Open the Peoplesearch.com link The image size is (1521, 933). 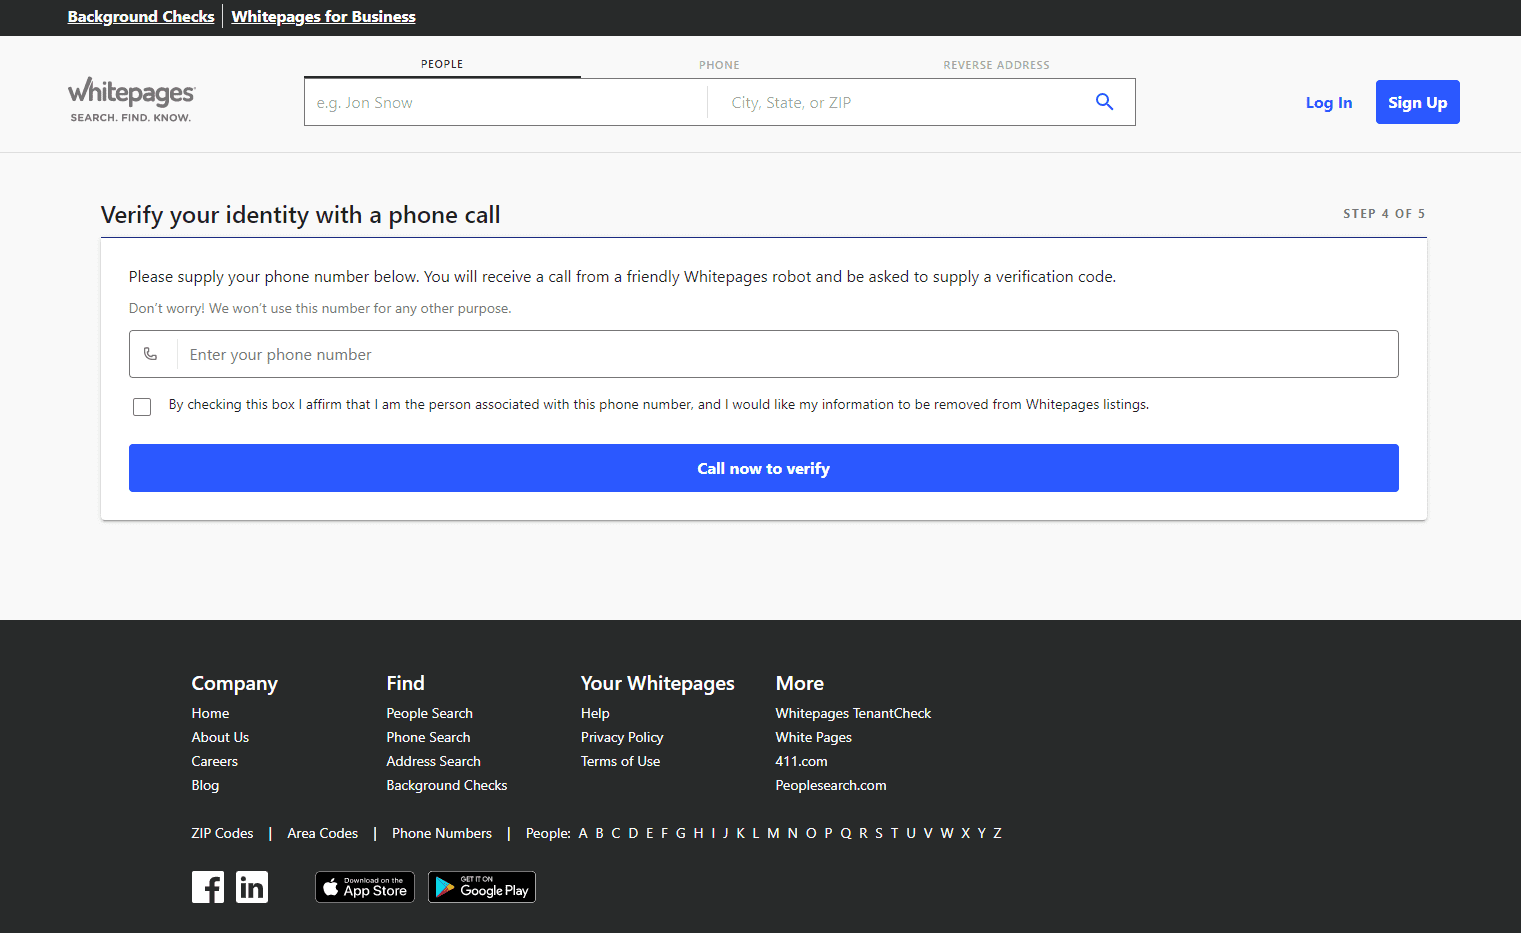[x=830, y=785]
